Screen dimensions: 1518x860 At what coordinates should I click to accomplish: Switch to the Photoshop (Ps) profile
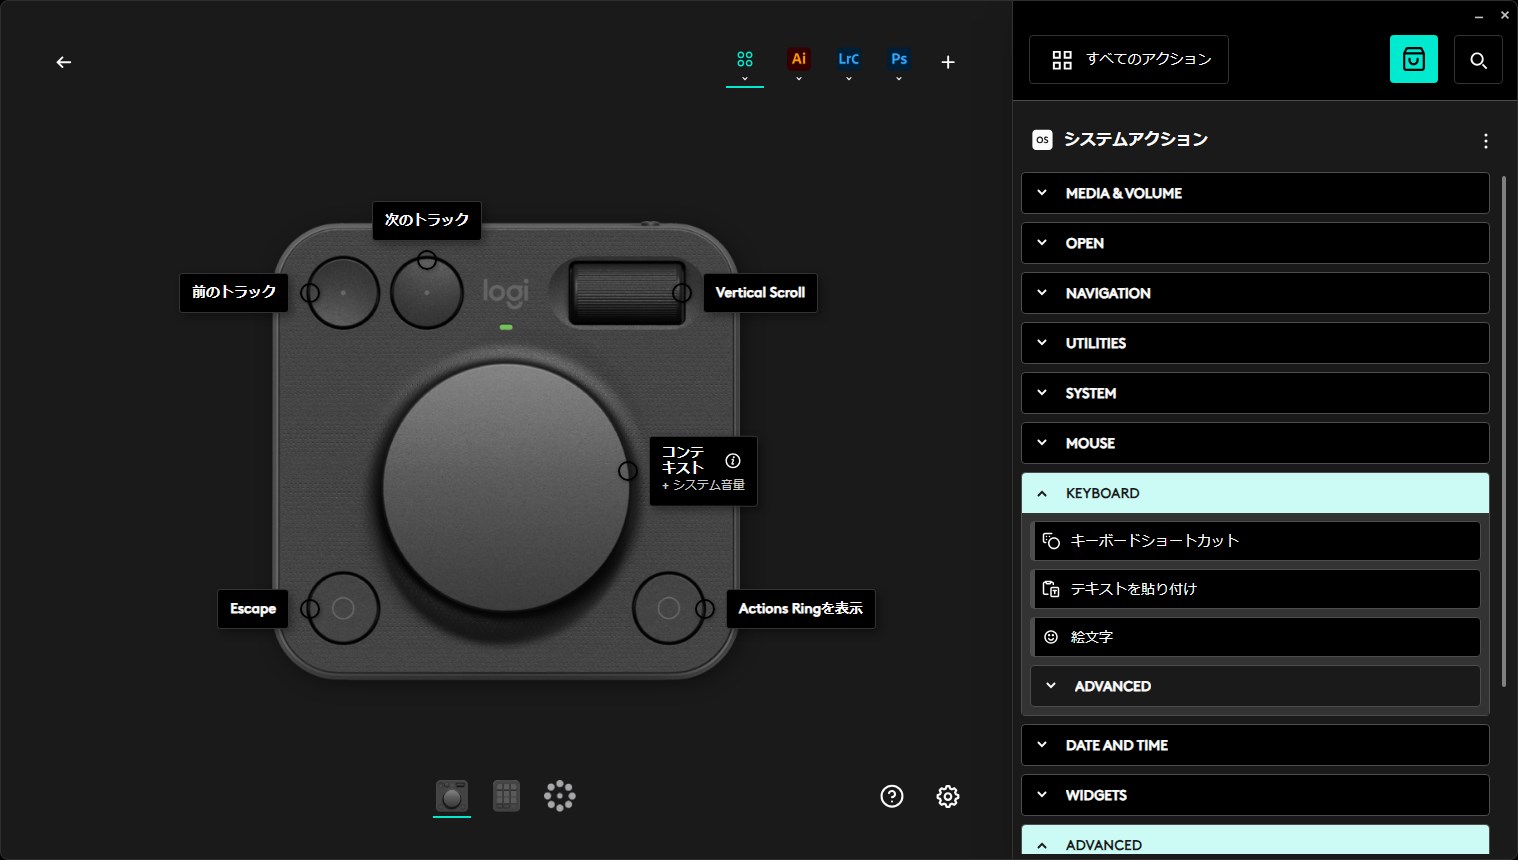(899, 59)
